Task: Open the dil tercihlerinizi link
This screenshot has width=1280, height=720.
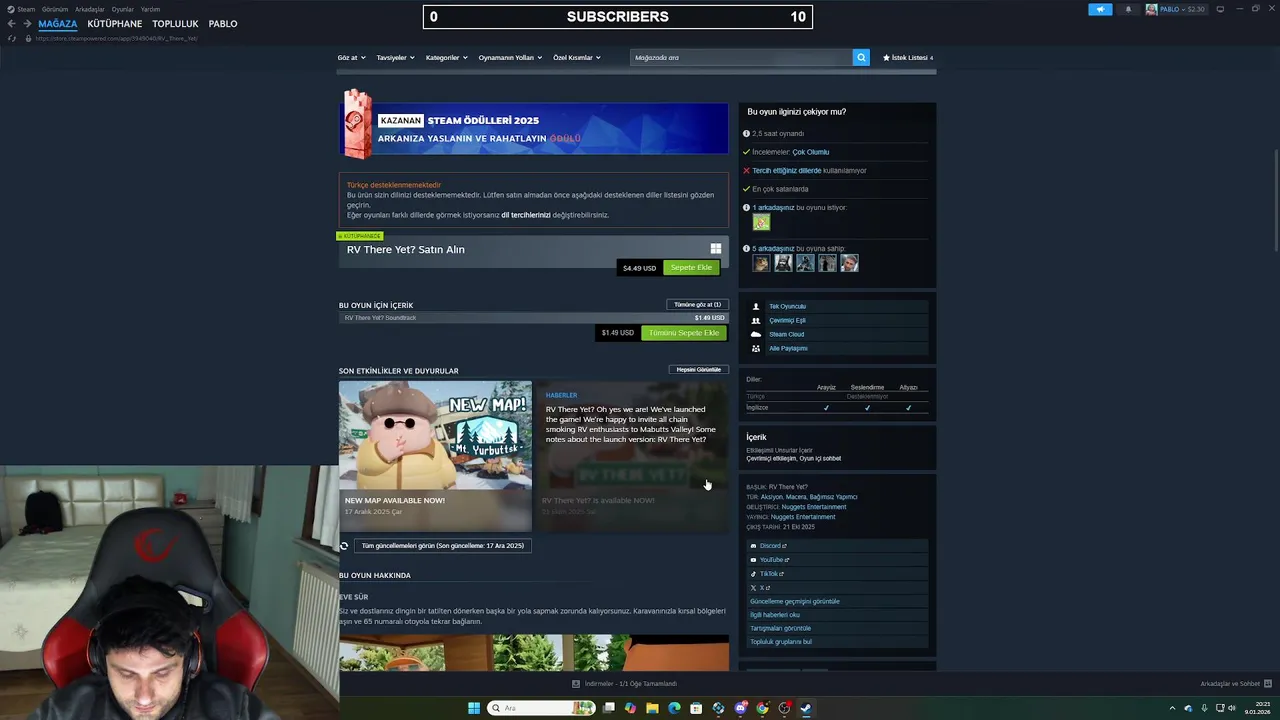Action: 526,215
